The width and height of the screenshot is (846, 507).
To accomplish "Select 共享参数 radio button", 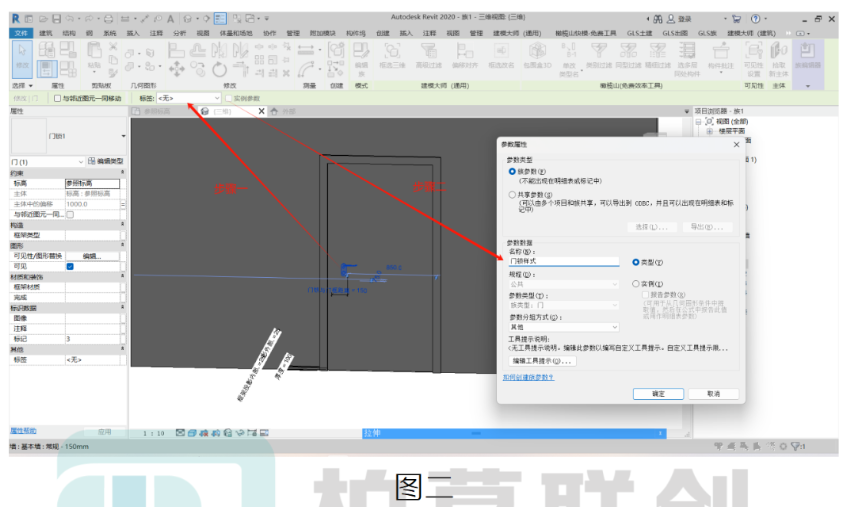I will click(x=512, y=195).
